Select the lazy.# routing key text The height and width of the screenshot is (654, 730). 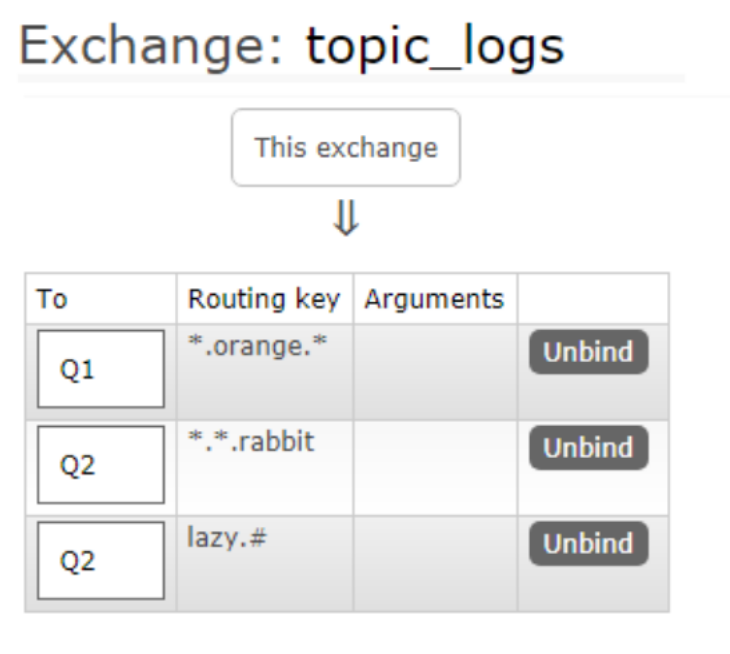227,538
